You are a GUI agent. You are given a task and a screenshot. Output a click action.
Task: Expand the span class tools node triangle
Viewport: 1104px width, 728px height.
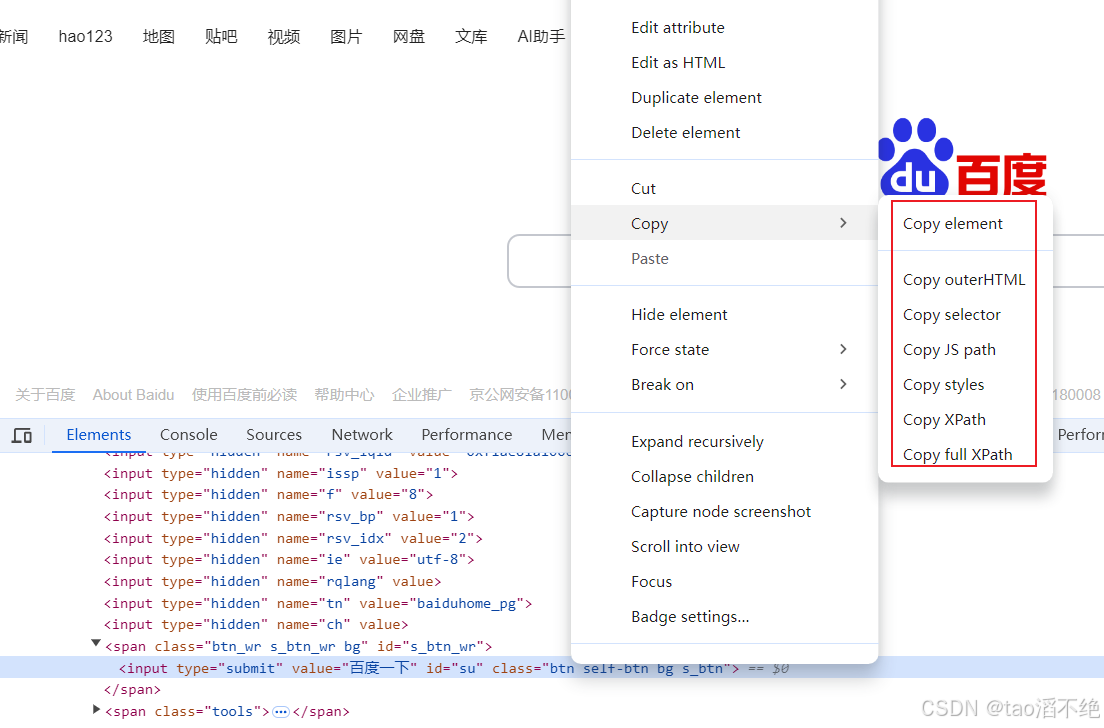tap(96, 709)
